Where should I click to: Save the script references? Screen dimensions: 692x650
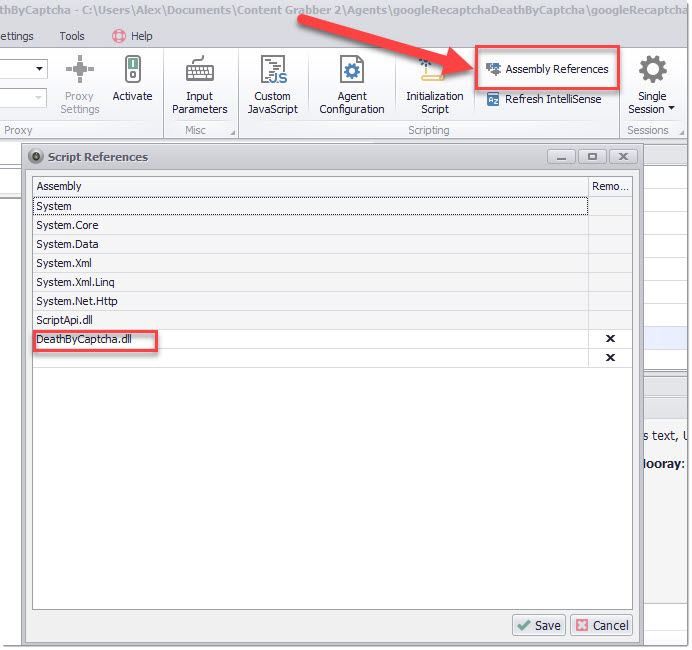(538, 625)
